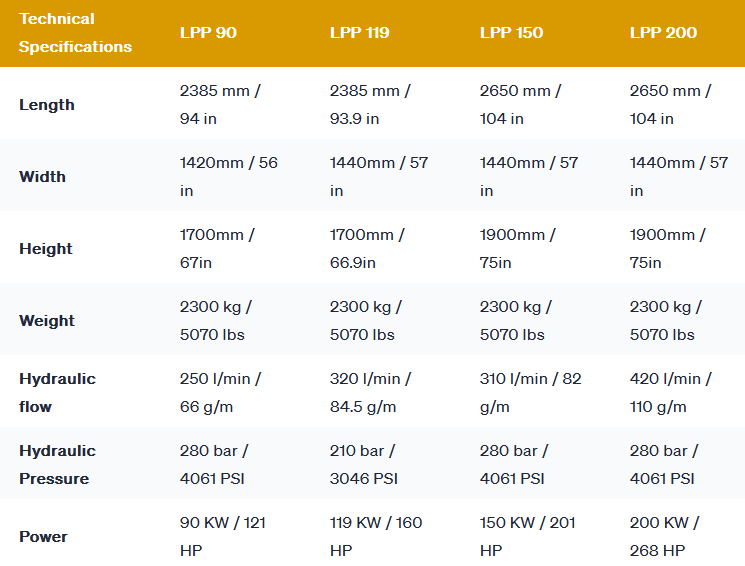Click the LPP 150 column header

pyautogui.click(x=511, y=33)
